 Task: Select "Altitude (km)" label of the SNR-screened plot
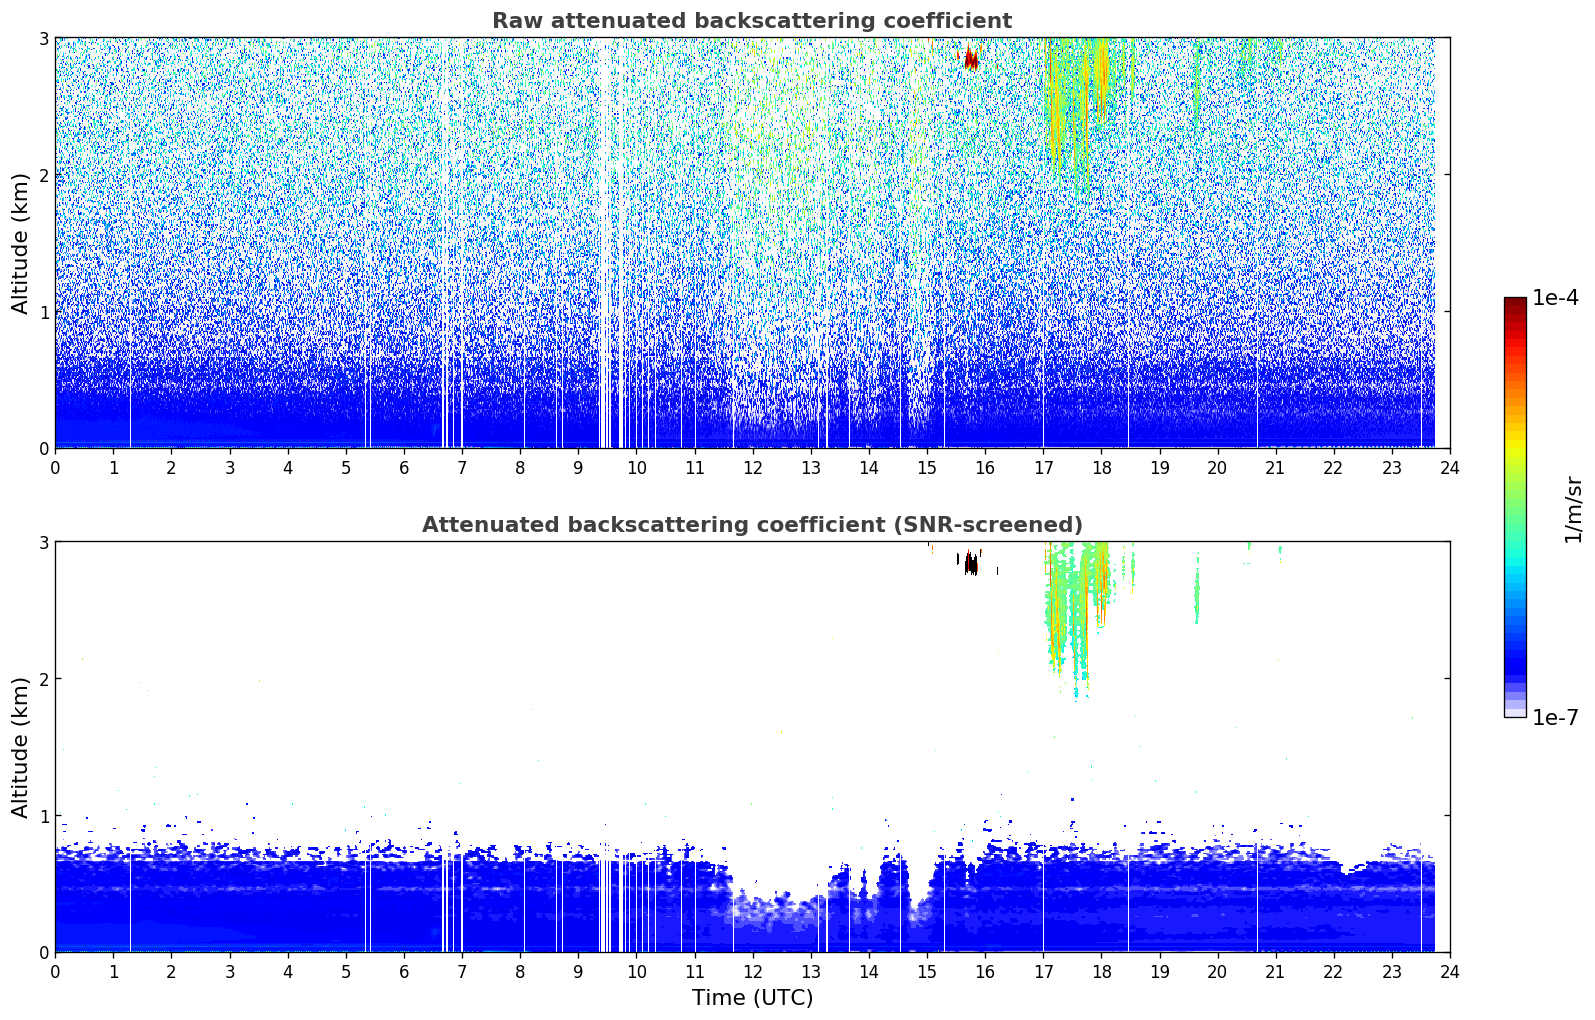coord(21,747)
